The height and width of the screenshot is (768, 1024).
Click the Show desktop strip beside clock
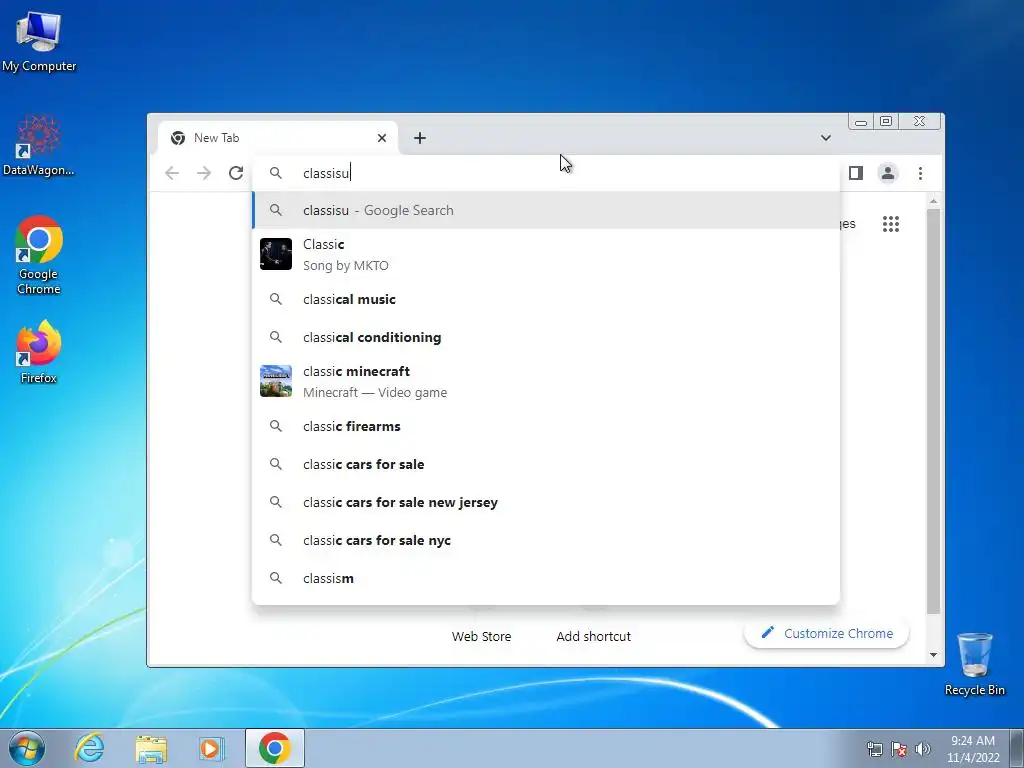(x=1017, y=748)
